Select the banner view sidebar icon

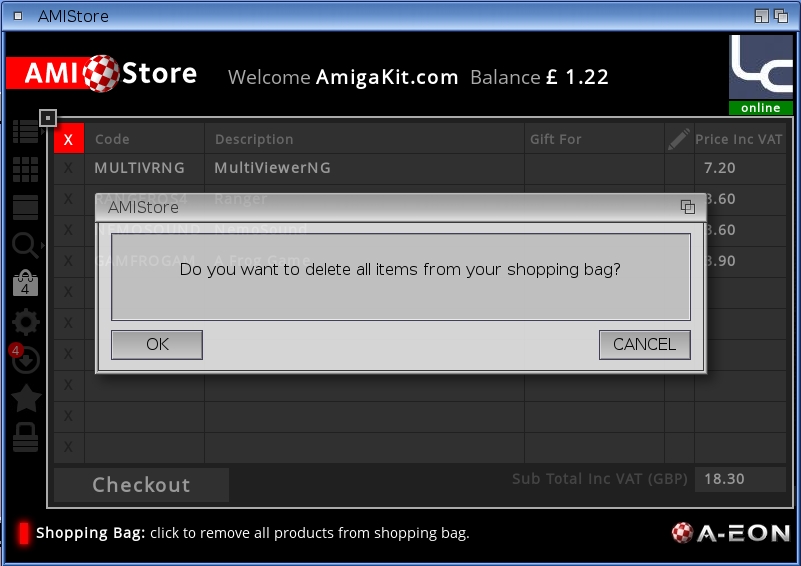click(26, 207)
